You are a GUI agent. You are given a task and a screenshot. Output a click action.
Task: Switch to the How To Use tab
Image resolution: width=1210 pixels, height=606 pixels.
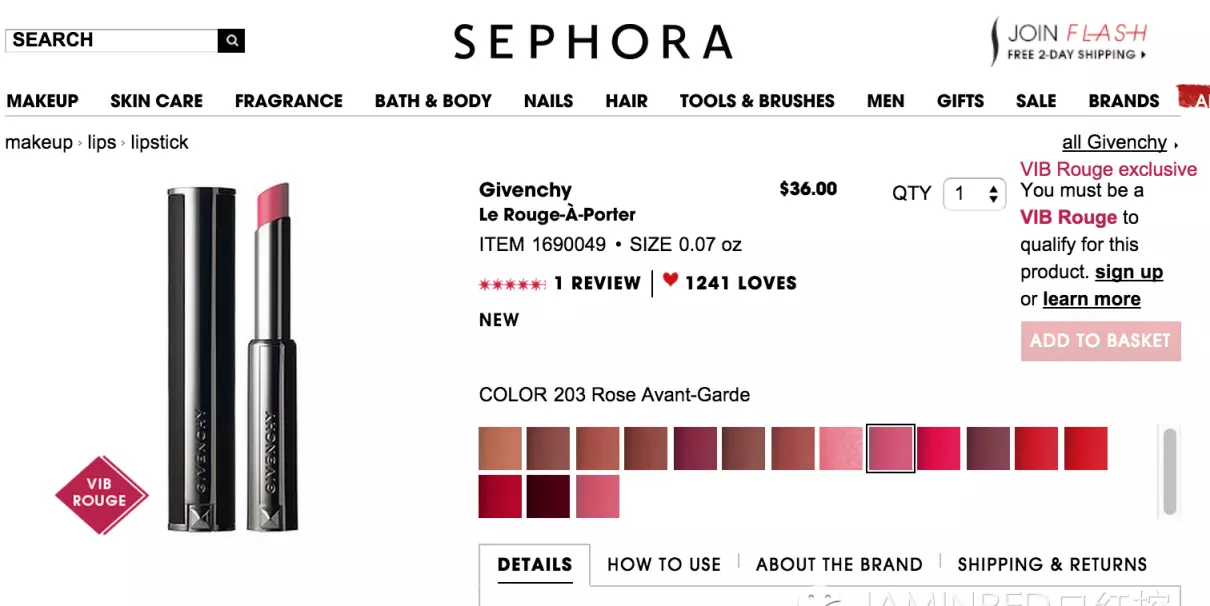(x=664, y=564)
